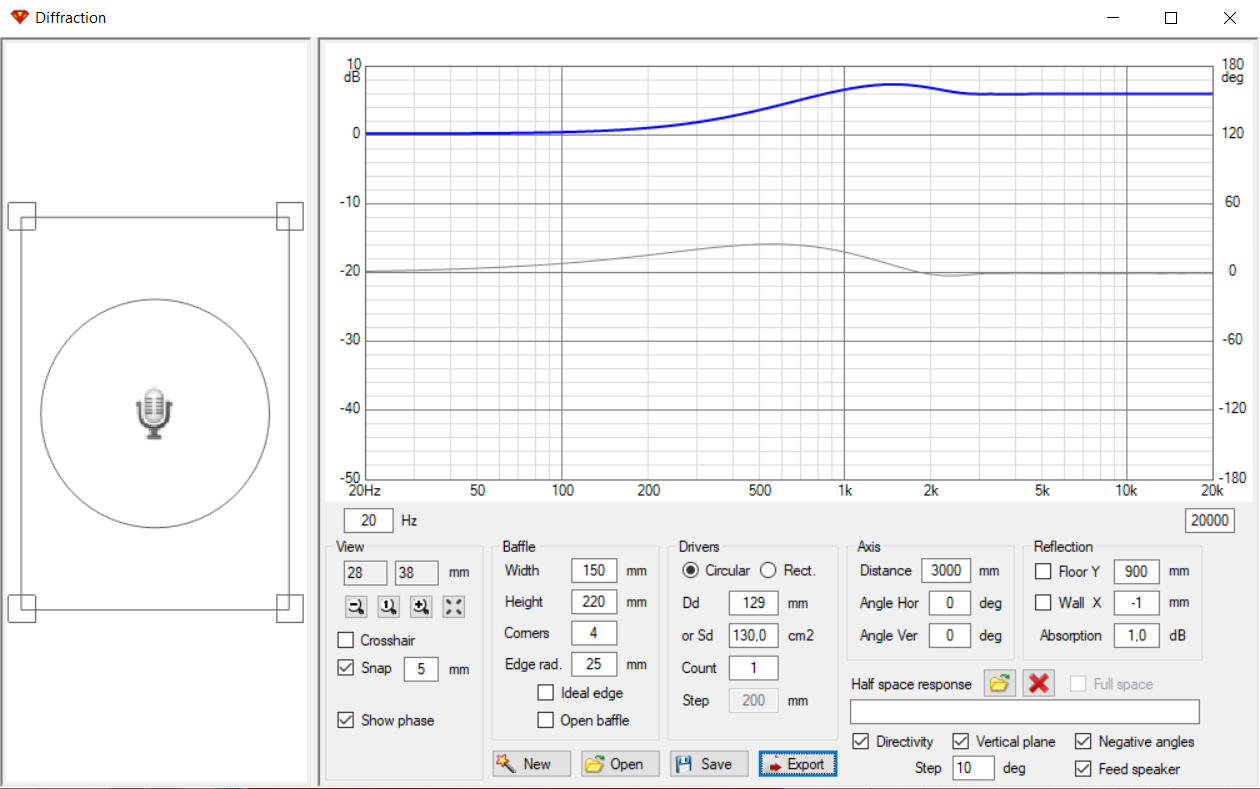
Task: Open half space response file folder icon
Action: (x=998, y=684)
